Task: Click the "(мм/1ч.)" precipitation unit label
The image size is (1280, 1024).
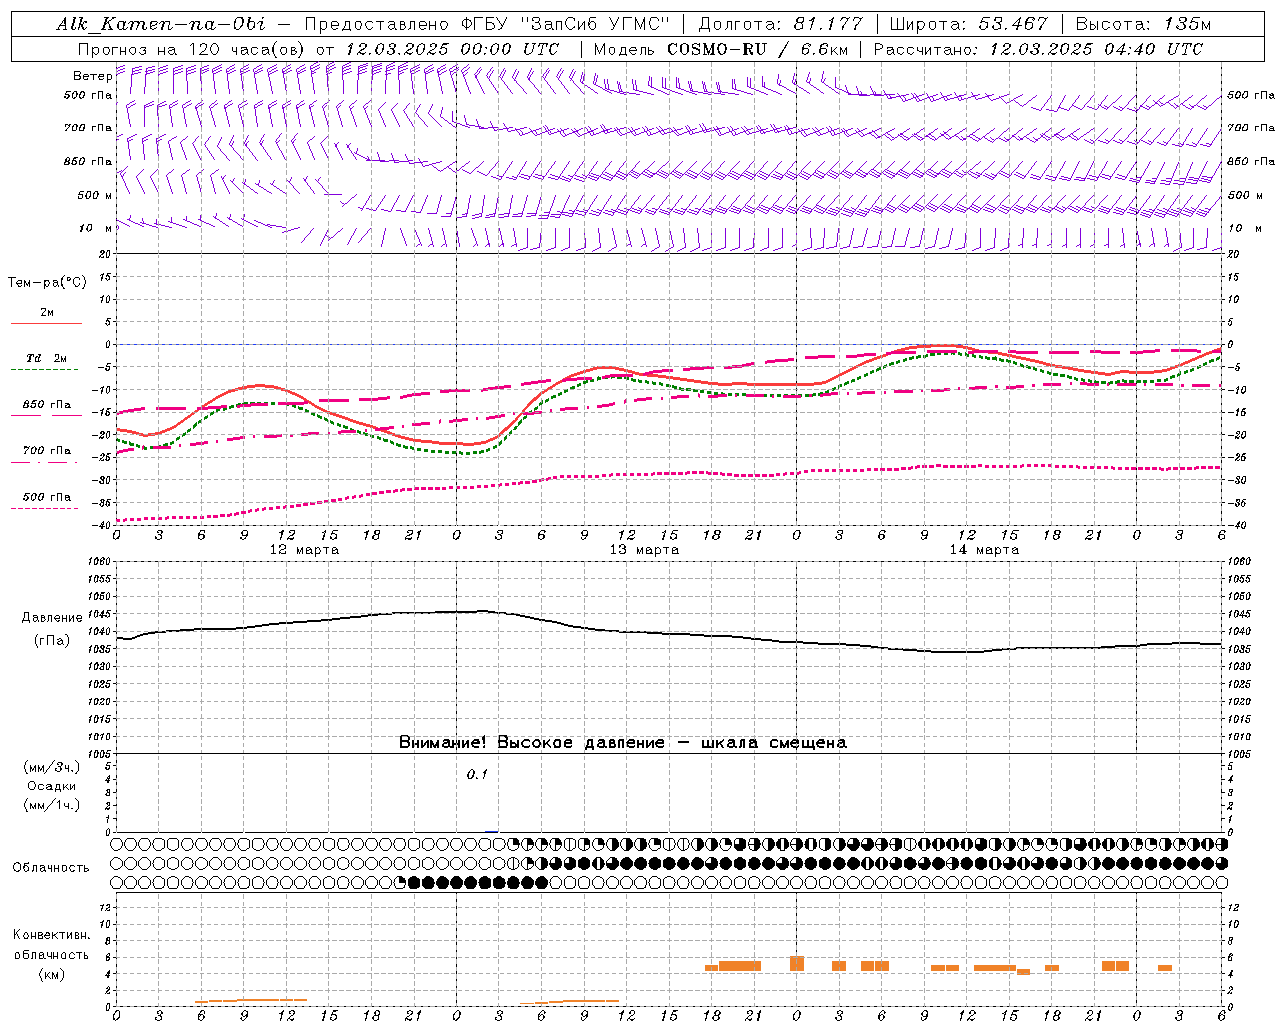Action: (x=52, y=805)
